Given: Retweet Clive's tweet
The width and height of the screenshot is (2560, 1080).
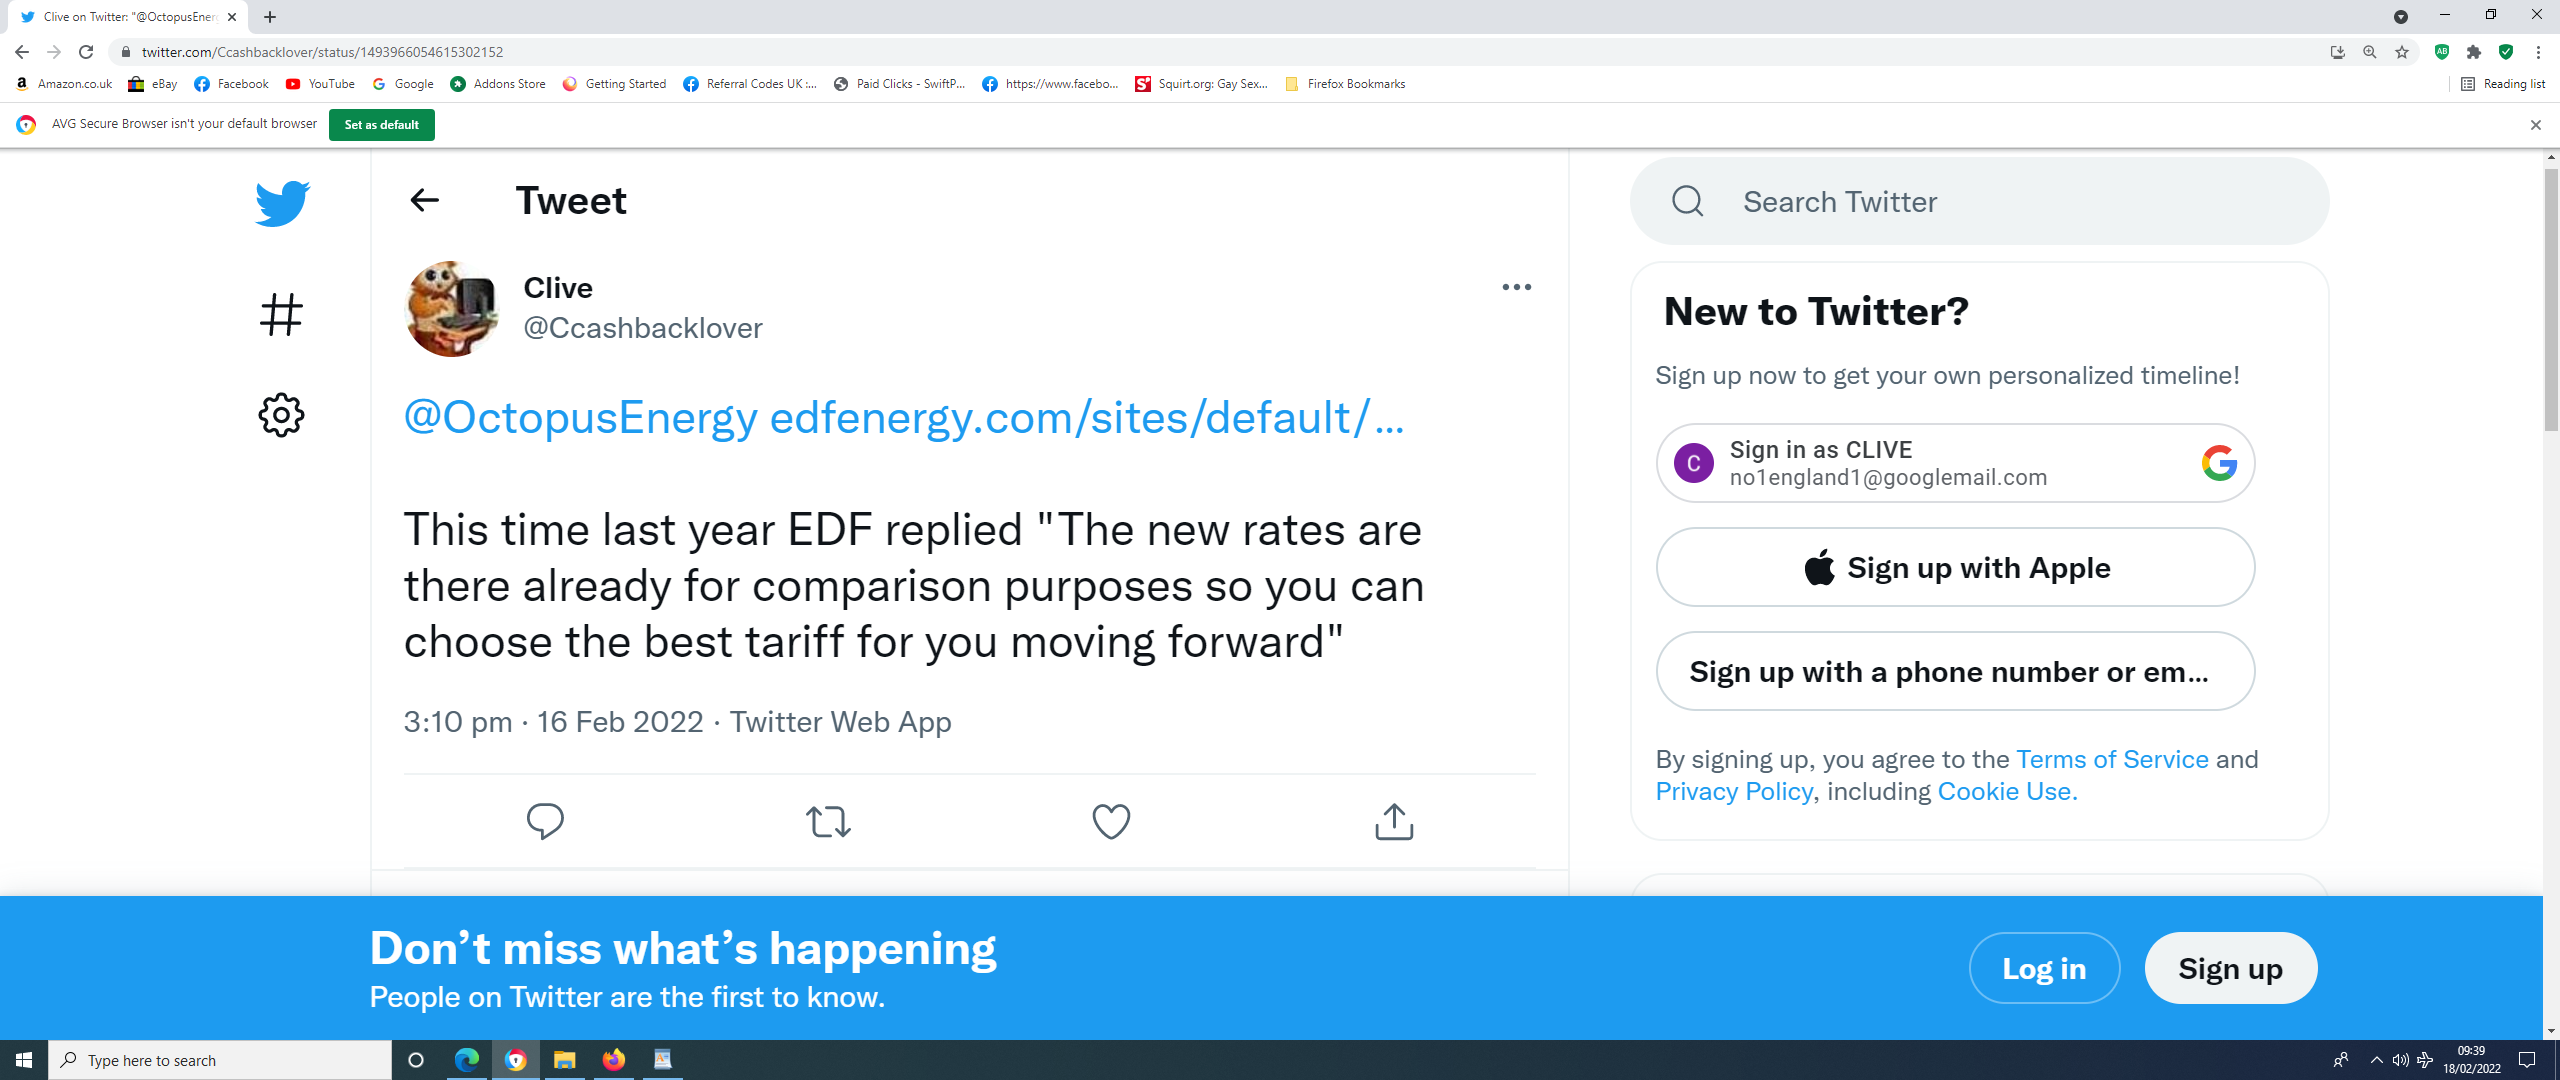Looking at the screenshot, I should pos(828,822).
